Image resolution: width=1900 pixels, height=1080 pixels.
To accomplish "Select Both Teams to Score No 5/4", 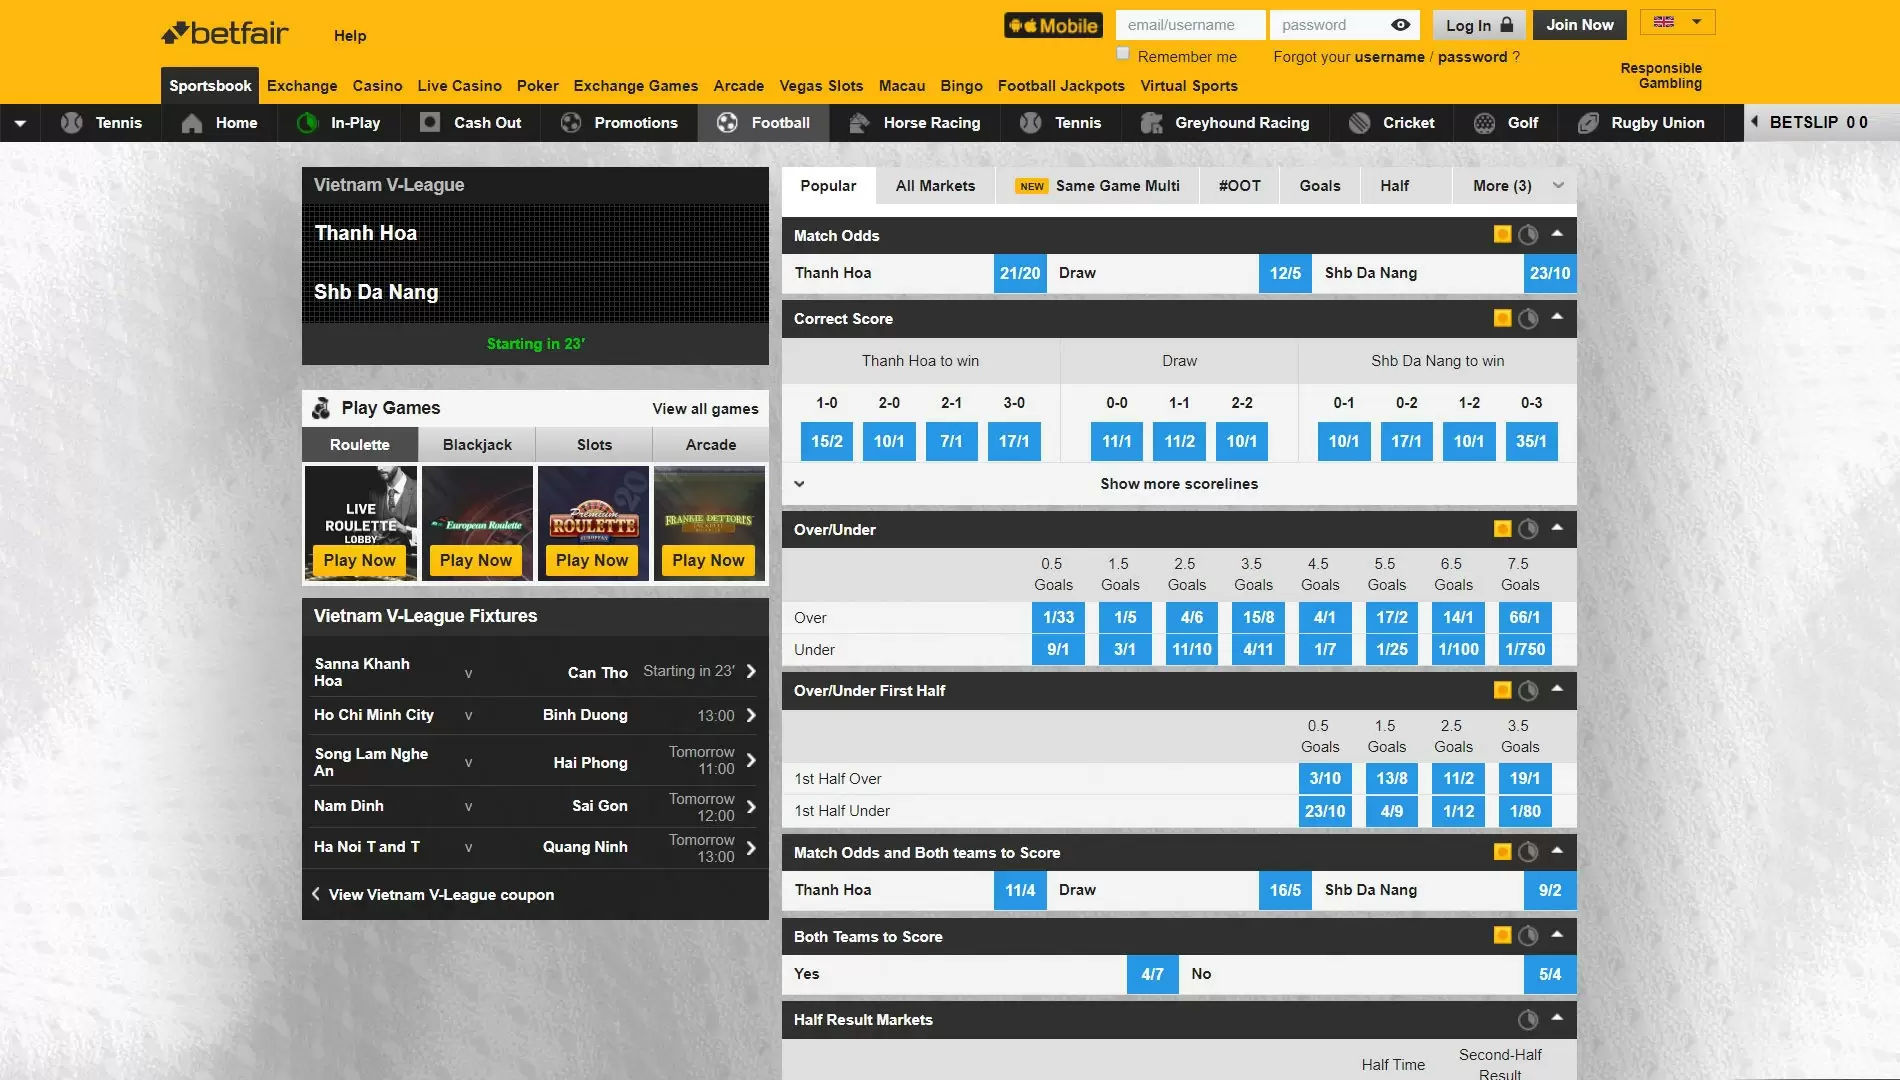I will tap(1550, 974).
